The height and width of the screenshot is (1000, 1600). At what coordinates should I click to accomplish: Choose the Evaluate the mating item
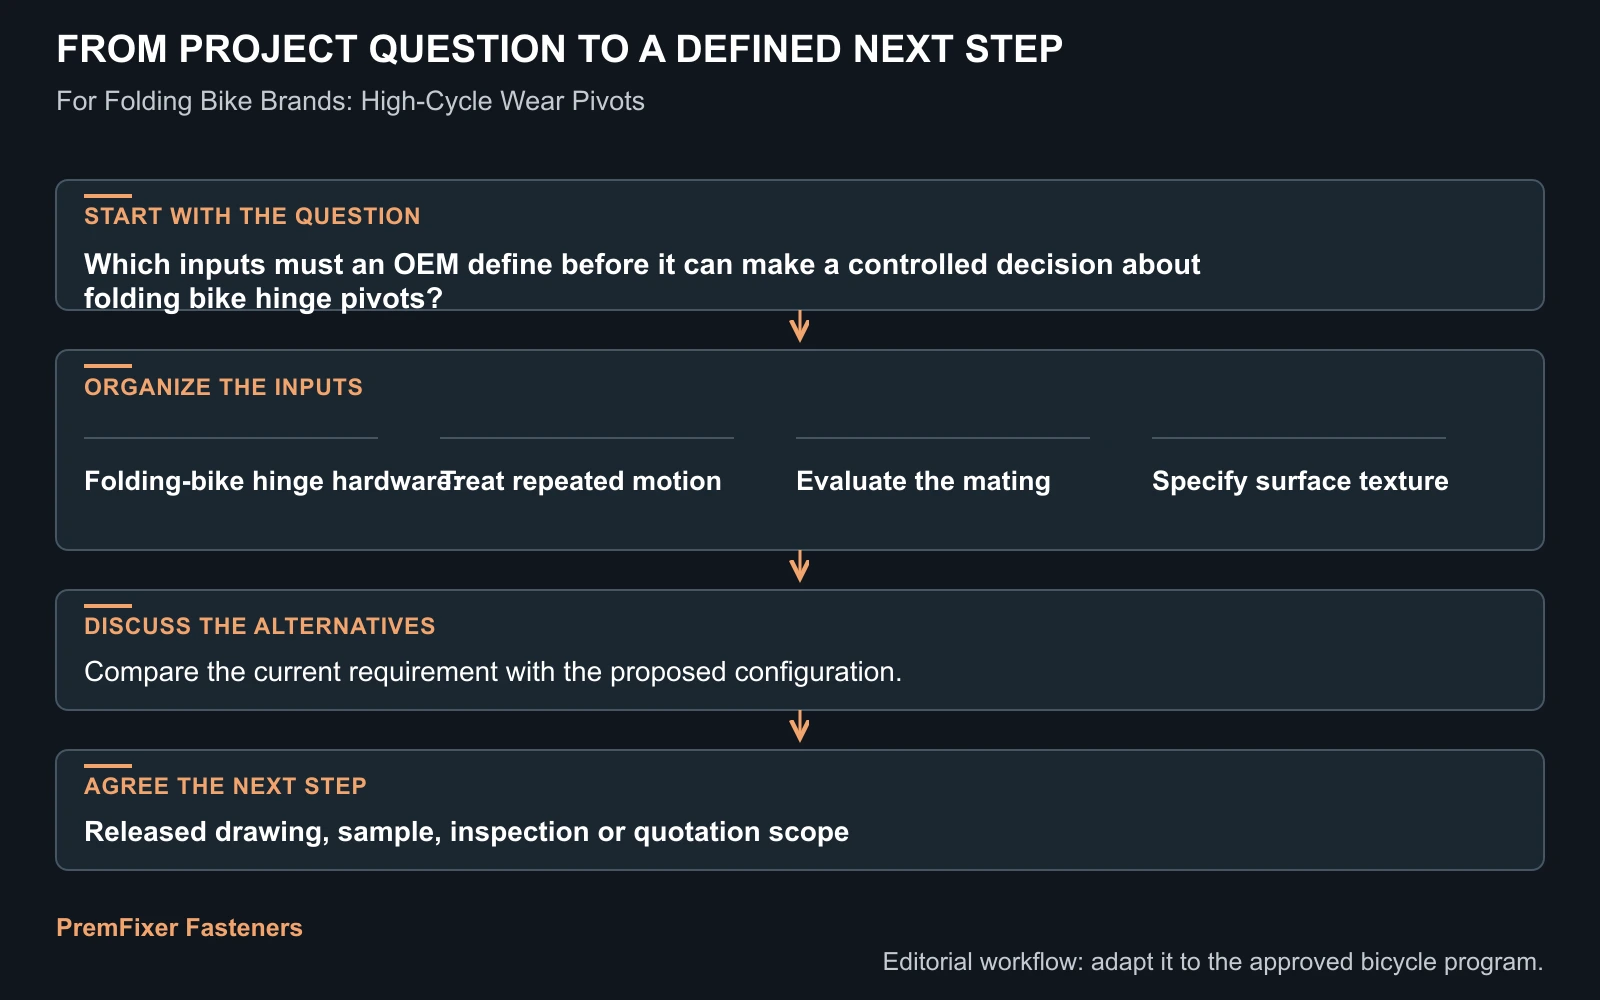tap(923, 481)
